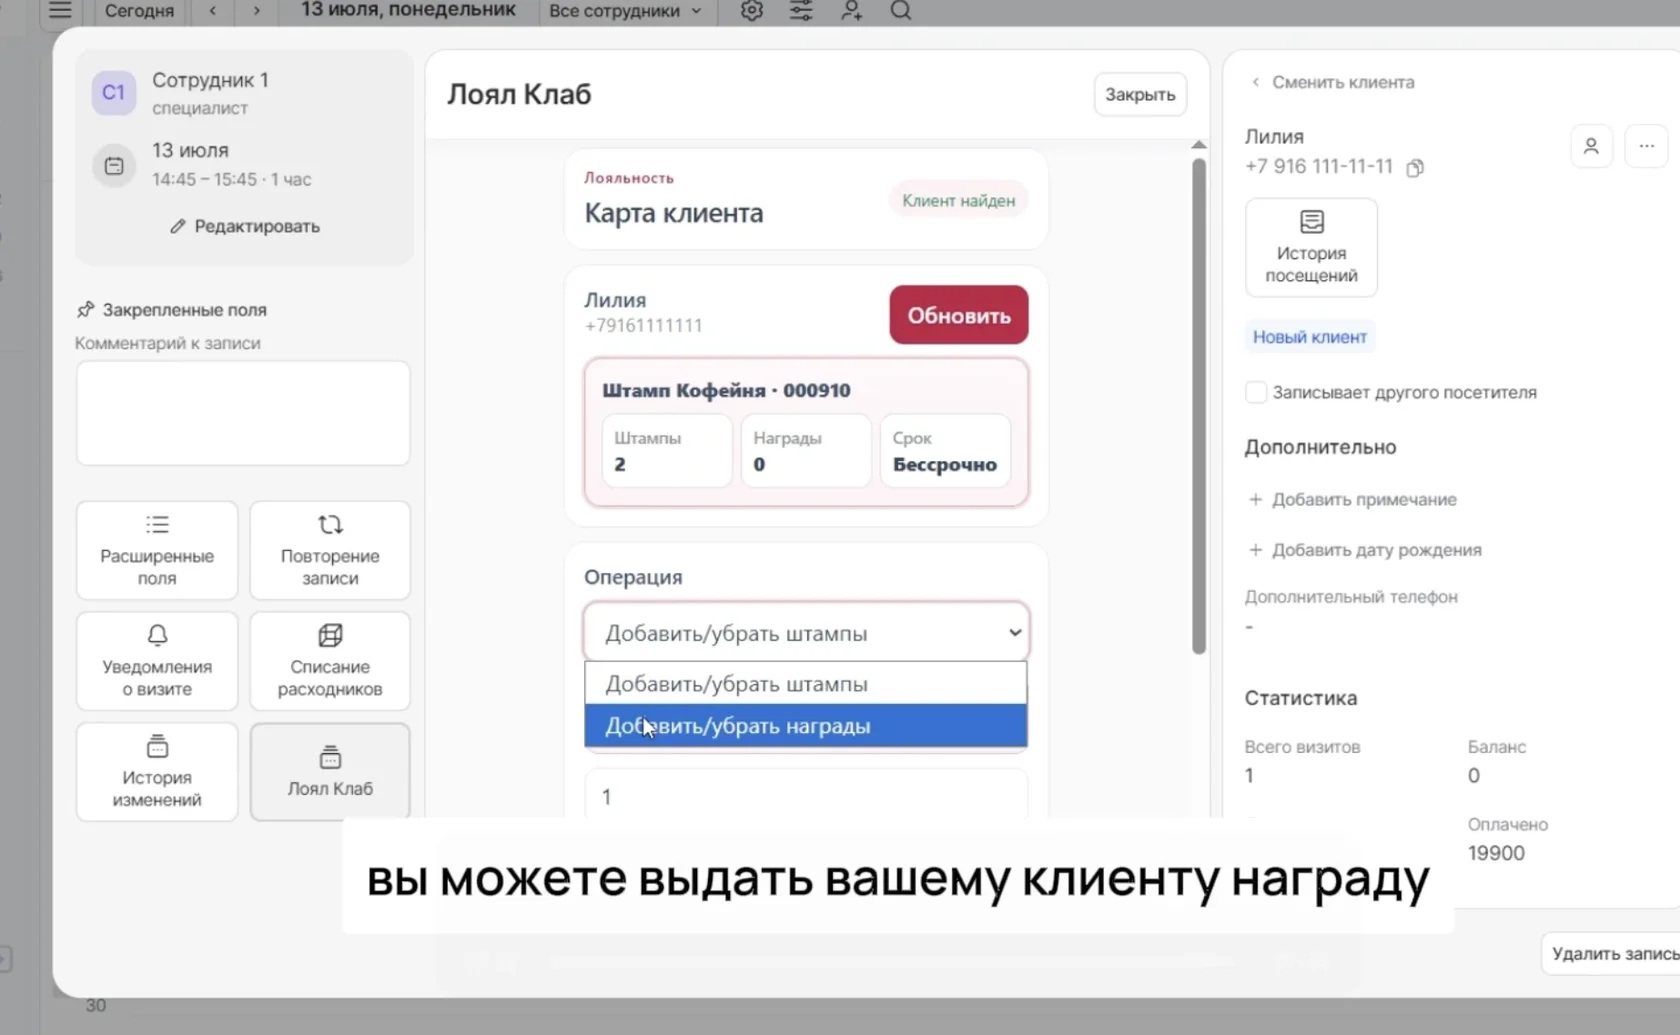
Task: Open Операция dropdown Добавить/убрать штампы
Action: click(806, 633)
